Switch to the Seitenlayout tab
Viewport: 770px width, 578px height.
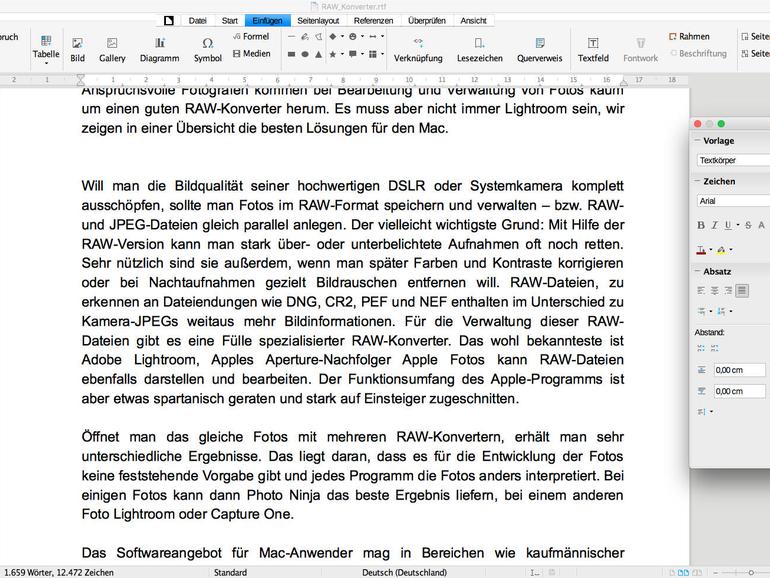pyautogui.click(x=318, y=21)
